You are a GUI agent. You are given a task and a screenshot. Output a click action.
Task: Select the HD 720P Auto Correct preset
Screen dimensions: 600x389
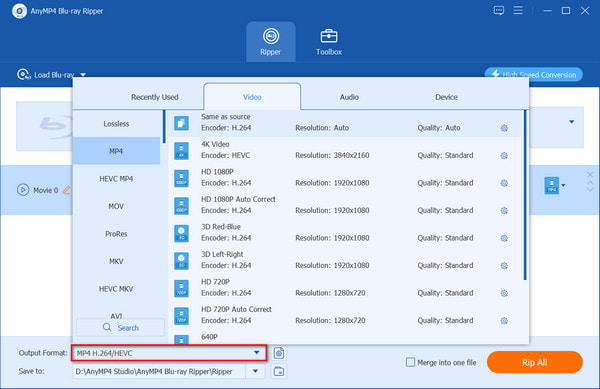tap(345, 316)
